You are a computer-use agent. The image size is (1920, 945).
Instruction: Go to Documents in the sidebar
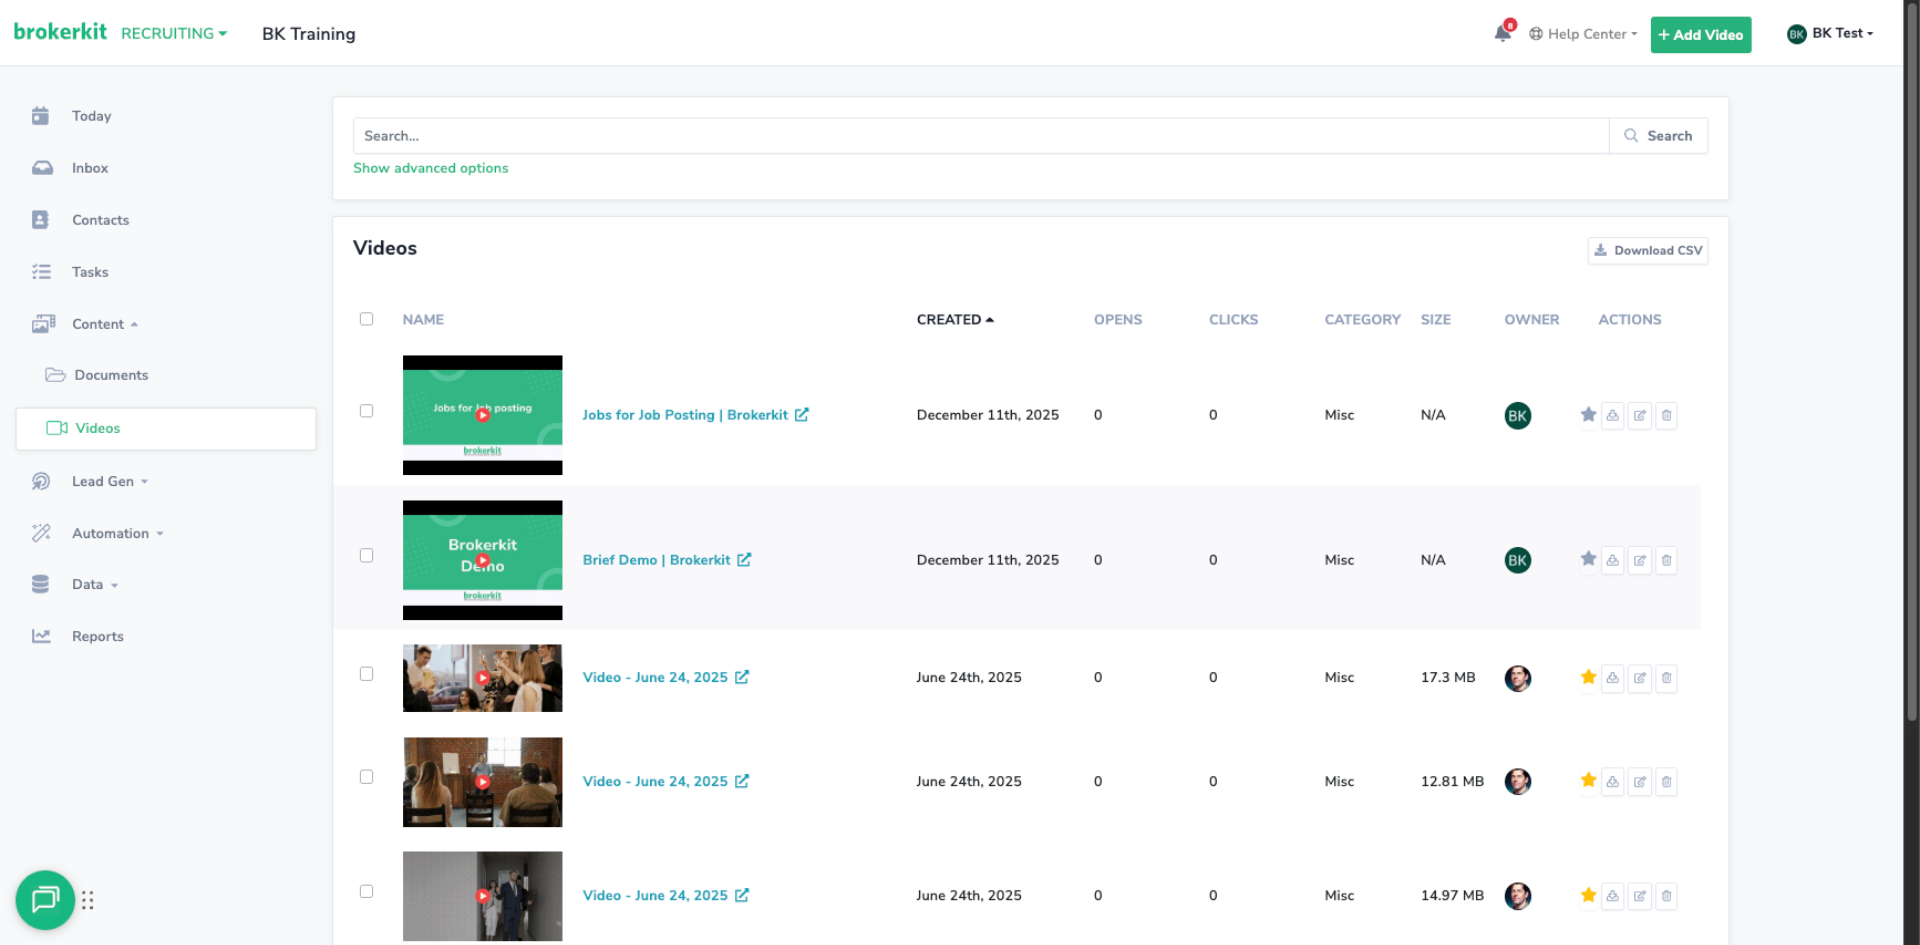coord(111,376)
